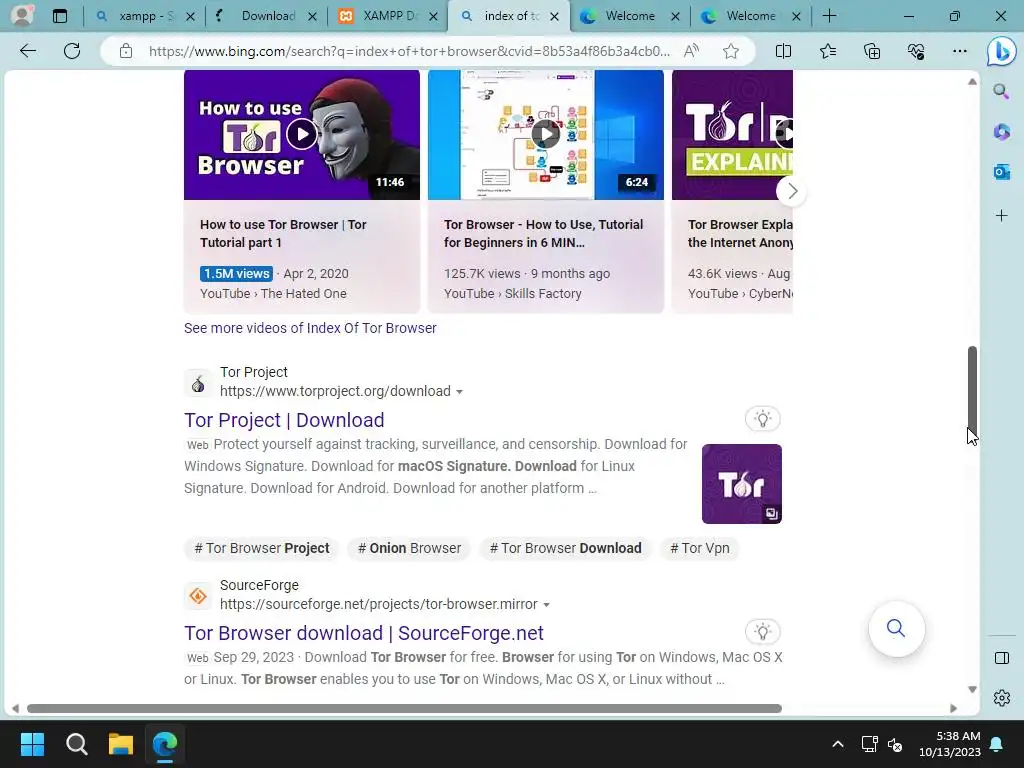The height and width of the screenshot is (768, 1024).
Task: Open title Tor Browser - How to Use, Tutorial
Action: pyautogui.click(x=543, y=233)
